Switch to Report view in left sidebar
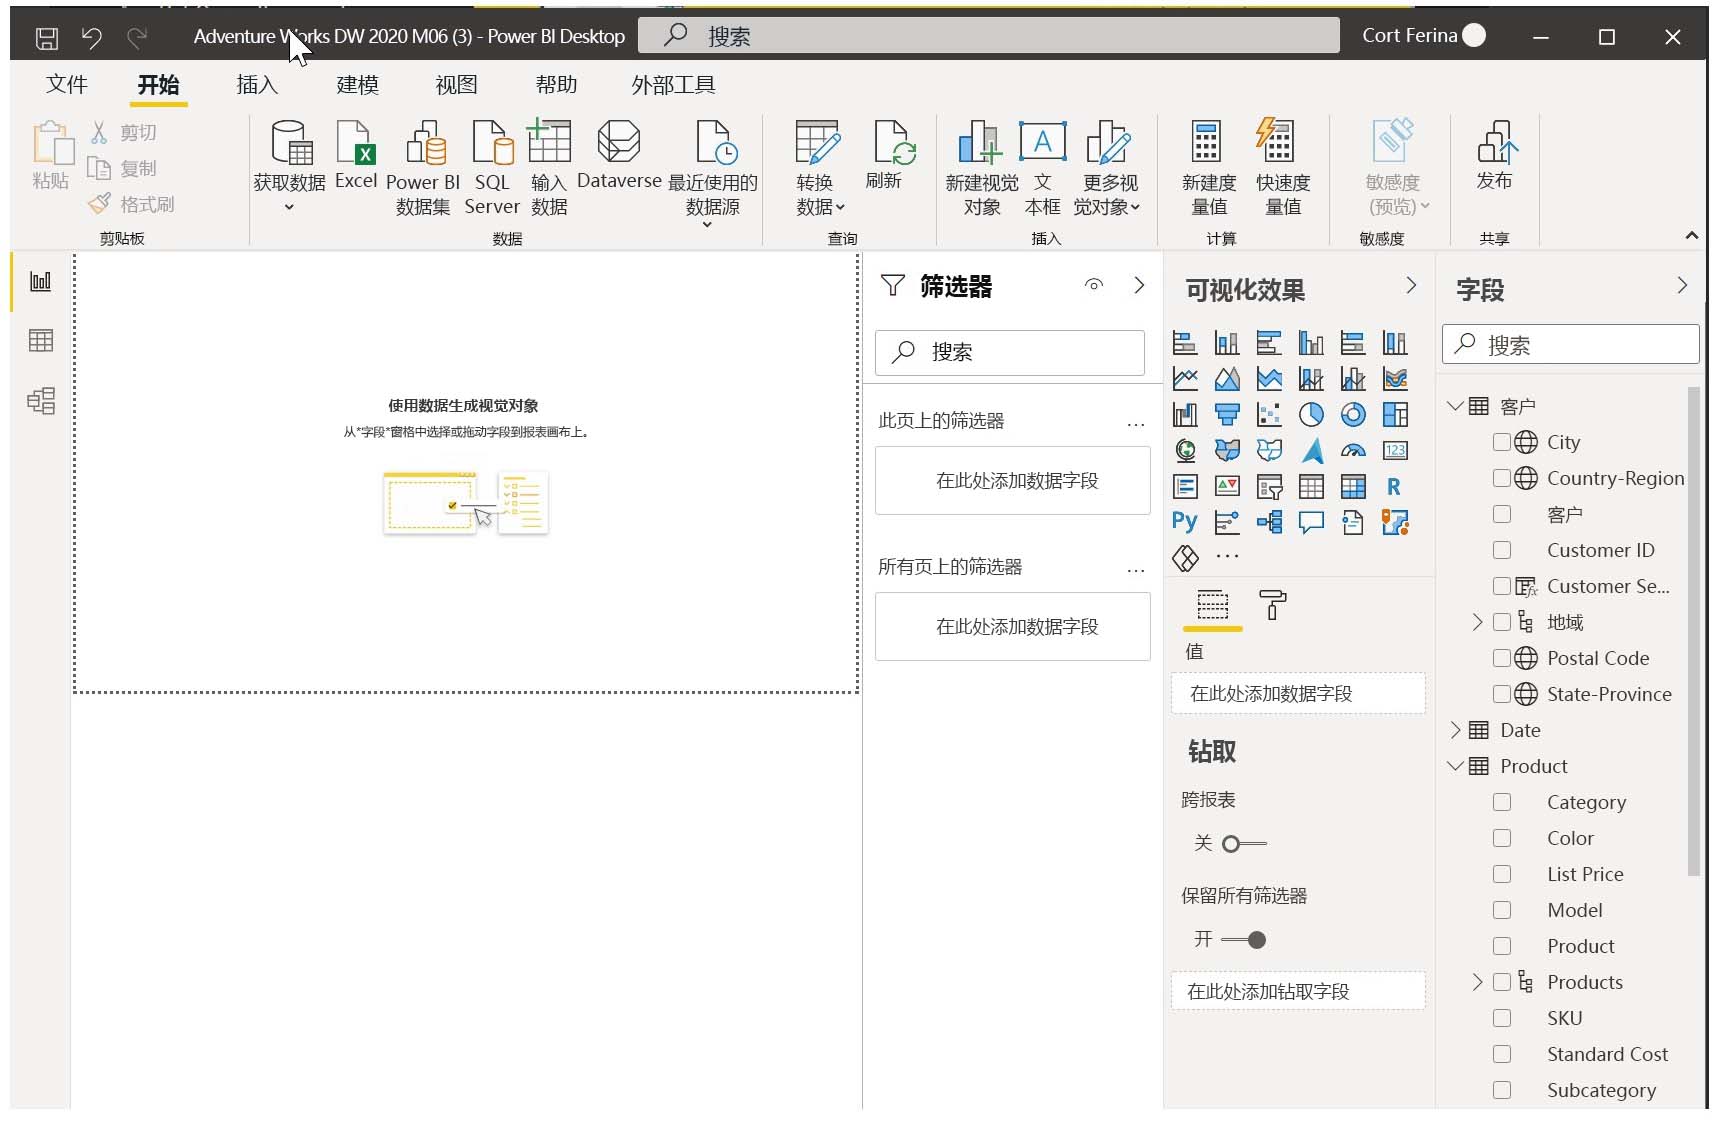Image resolution: width=1715 pixels, height=1126 pixels. pos(41,281)
